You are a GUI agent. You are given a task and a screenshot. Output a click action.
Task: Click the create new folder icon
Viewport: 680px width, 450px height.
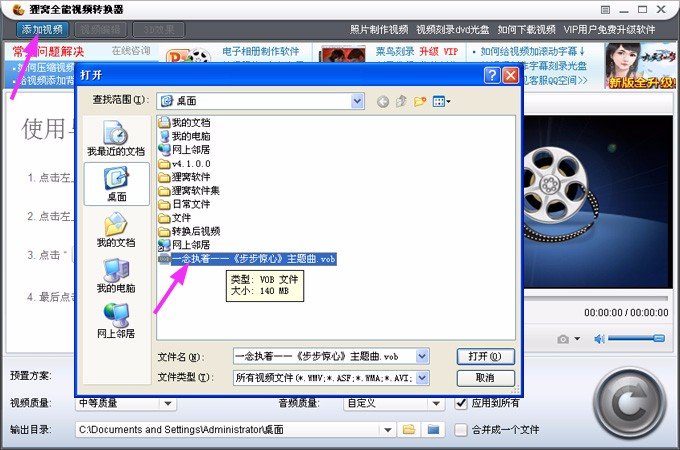(x=420, y=101)
